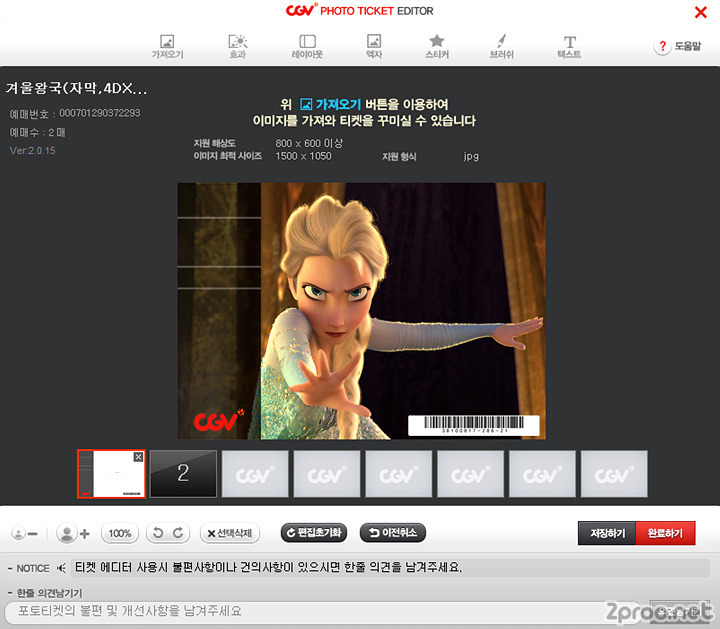720x629 pixels.
Task: Click the jpg supported format text
Action: pyautogui.click(x=471, y=156)
